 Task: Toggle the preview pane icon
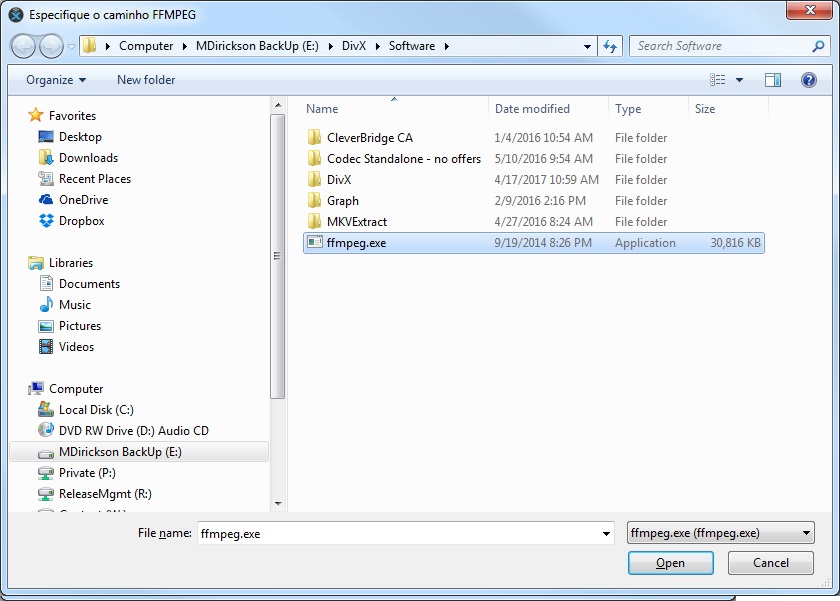pyautogui.click(x=773, y=80)
